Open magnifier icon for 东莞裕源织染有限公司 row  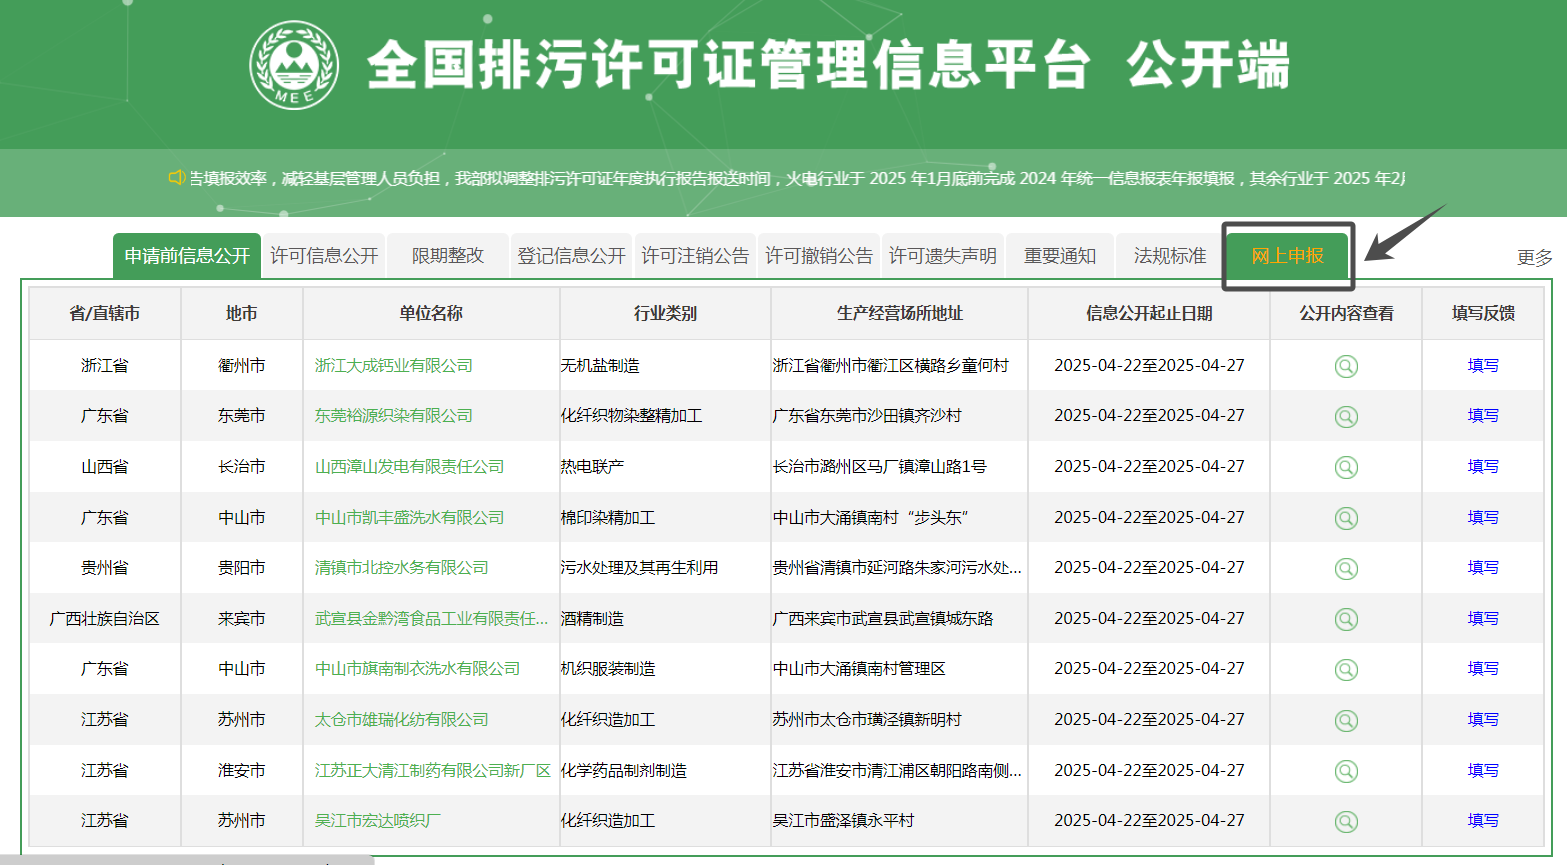(1346, 416)
